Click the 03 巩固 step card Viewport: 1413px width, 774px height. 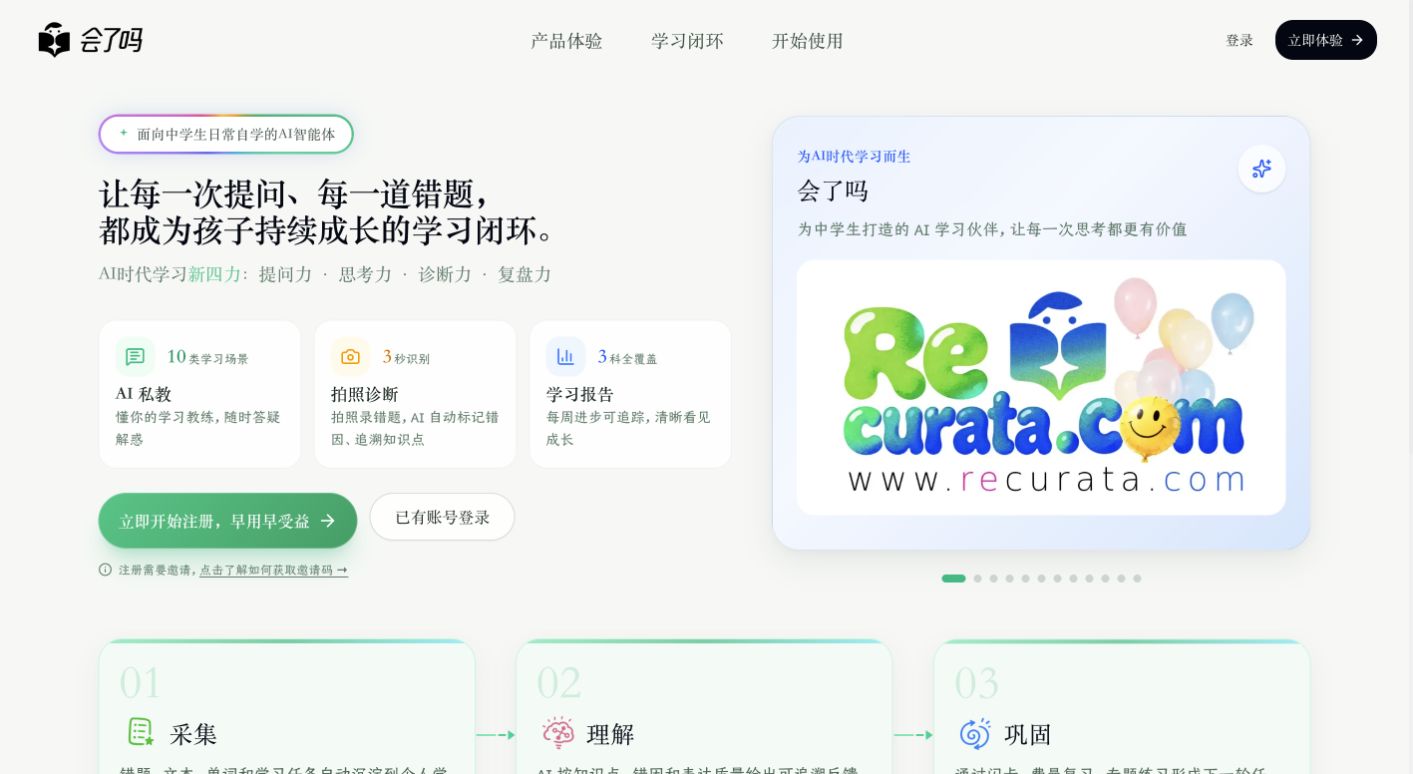pos(1122,707)
